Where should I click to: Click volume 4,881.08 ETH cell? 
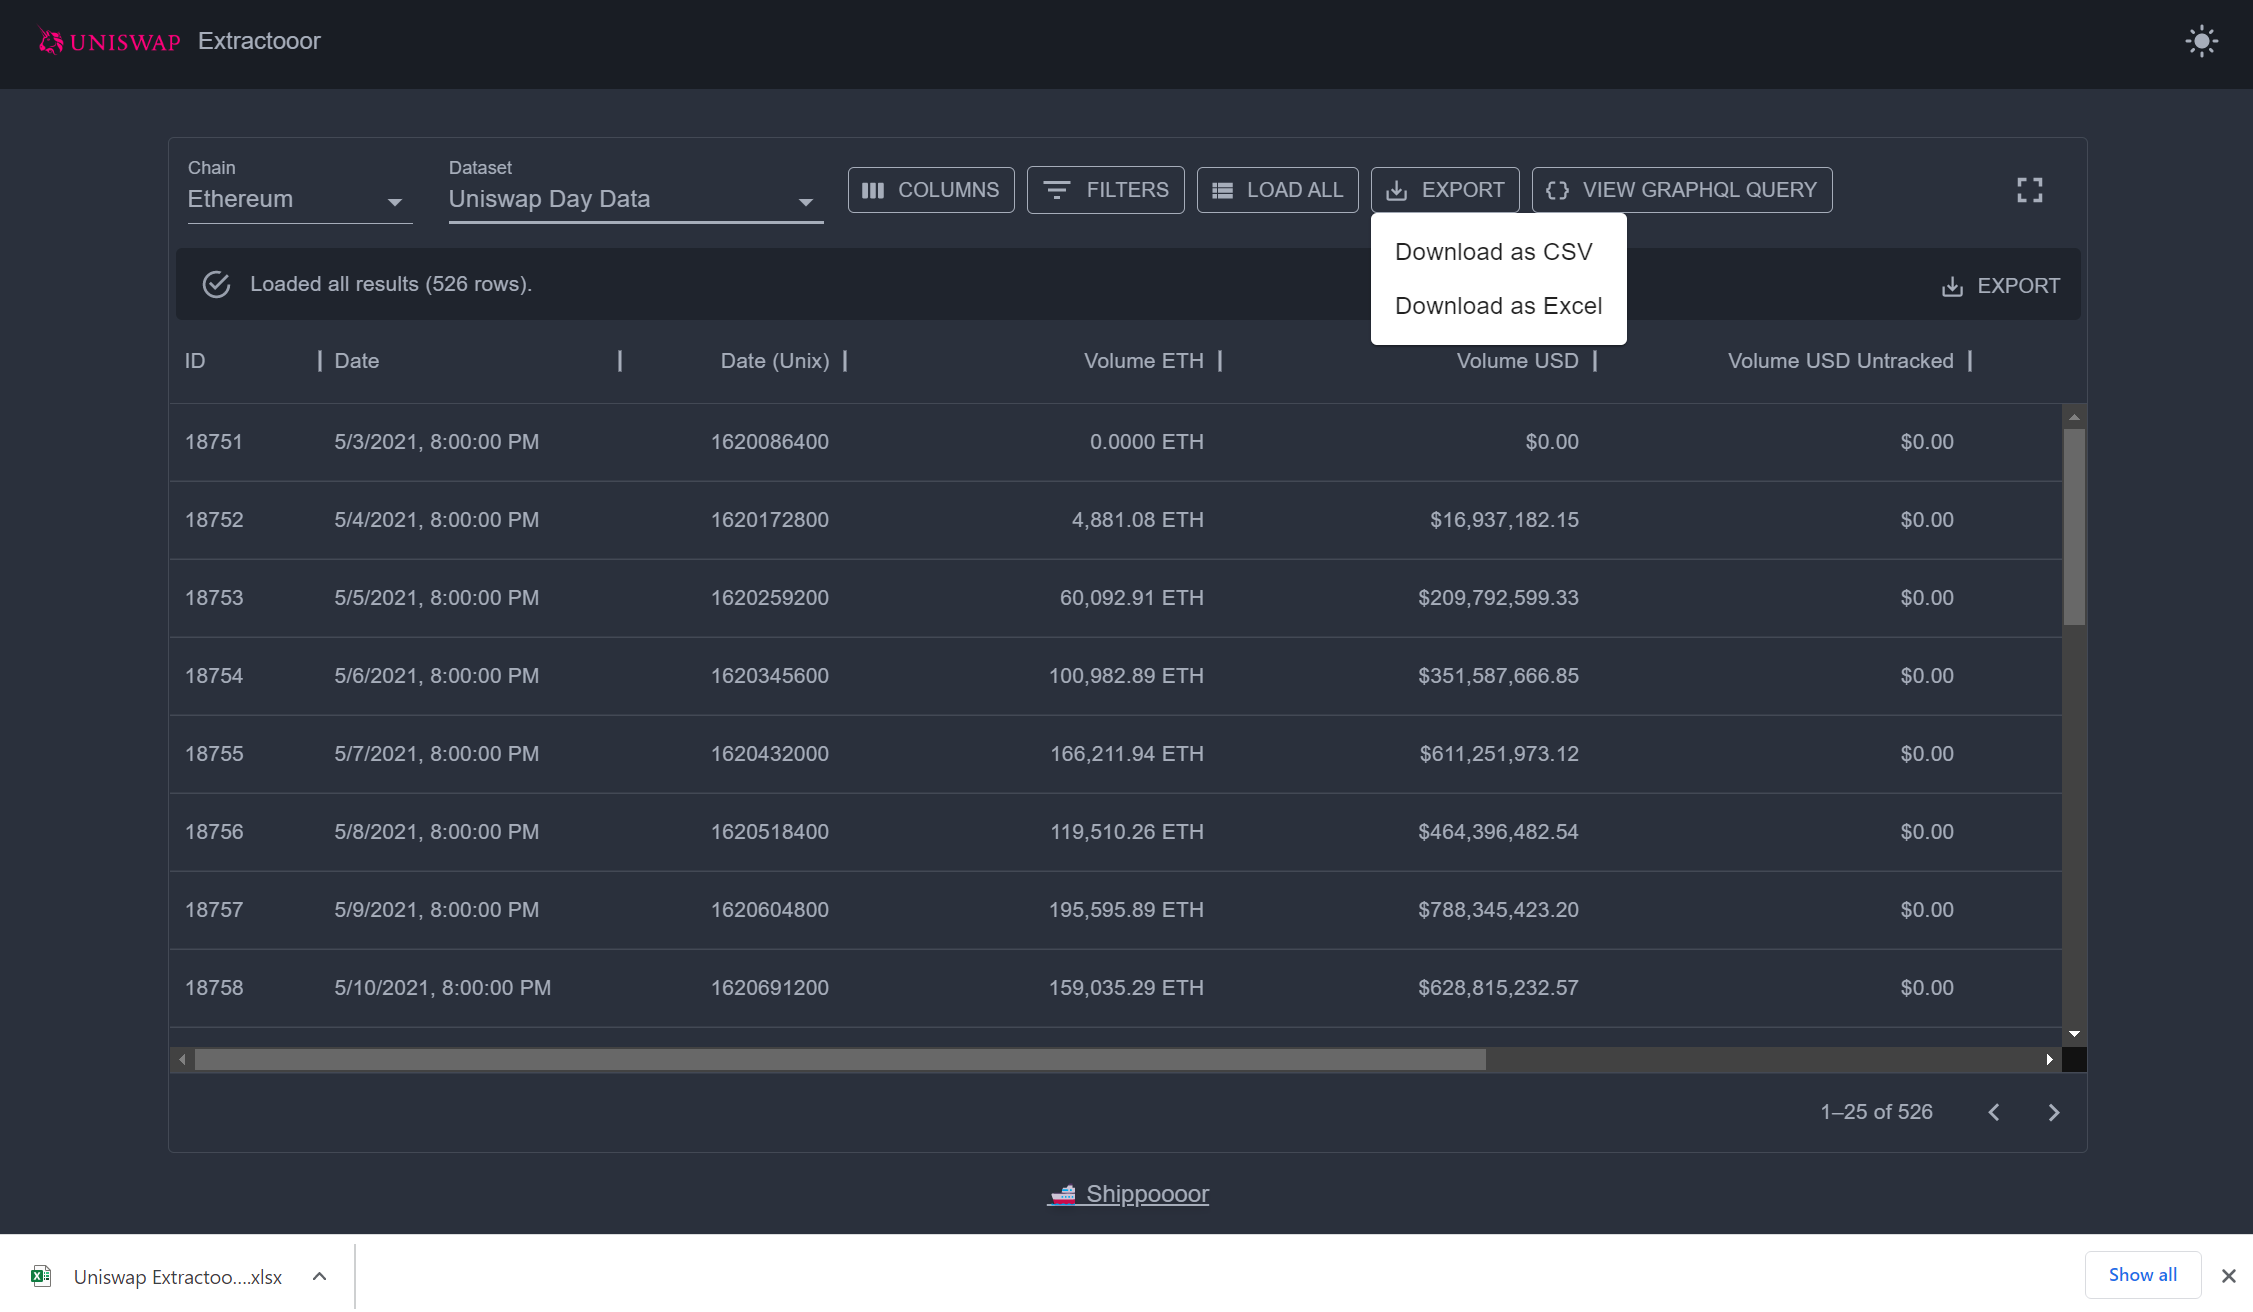pos(1138,520)
